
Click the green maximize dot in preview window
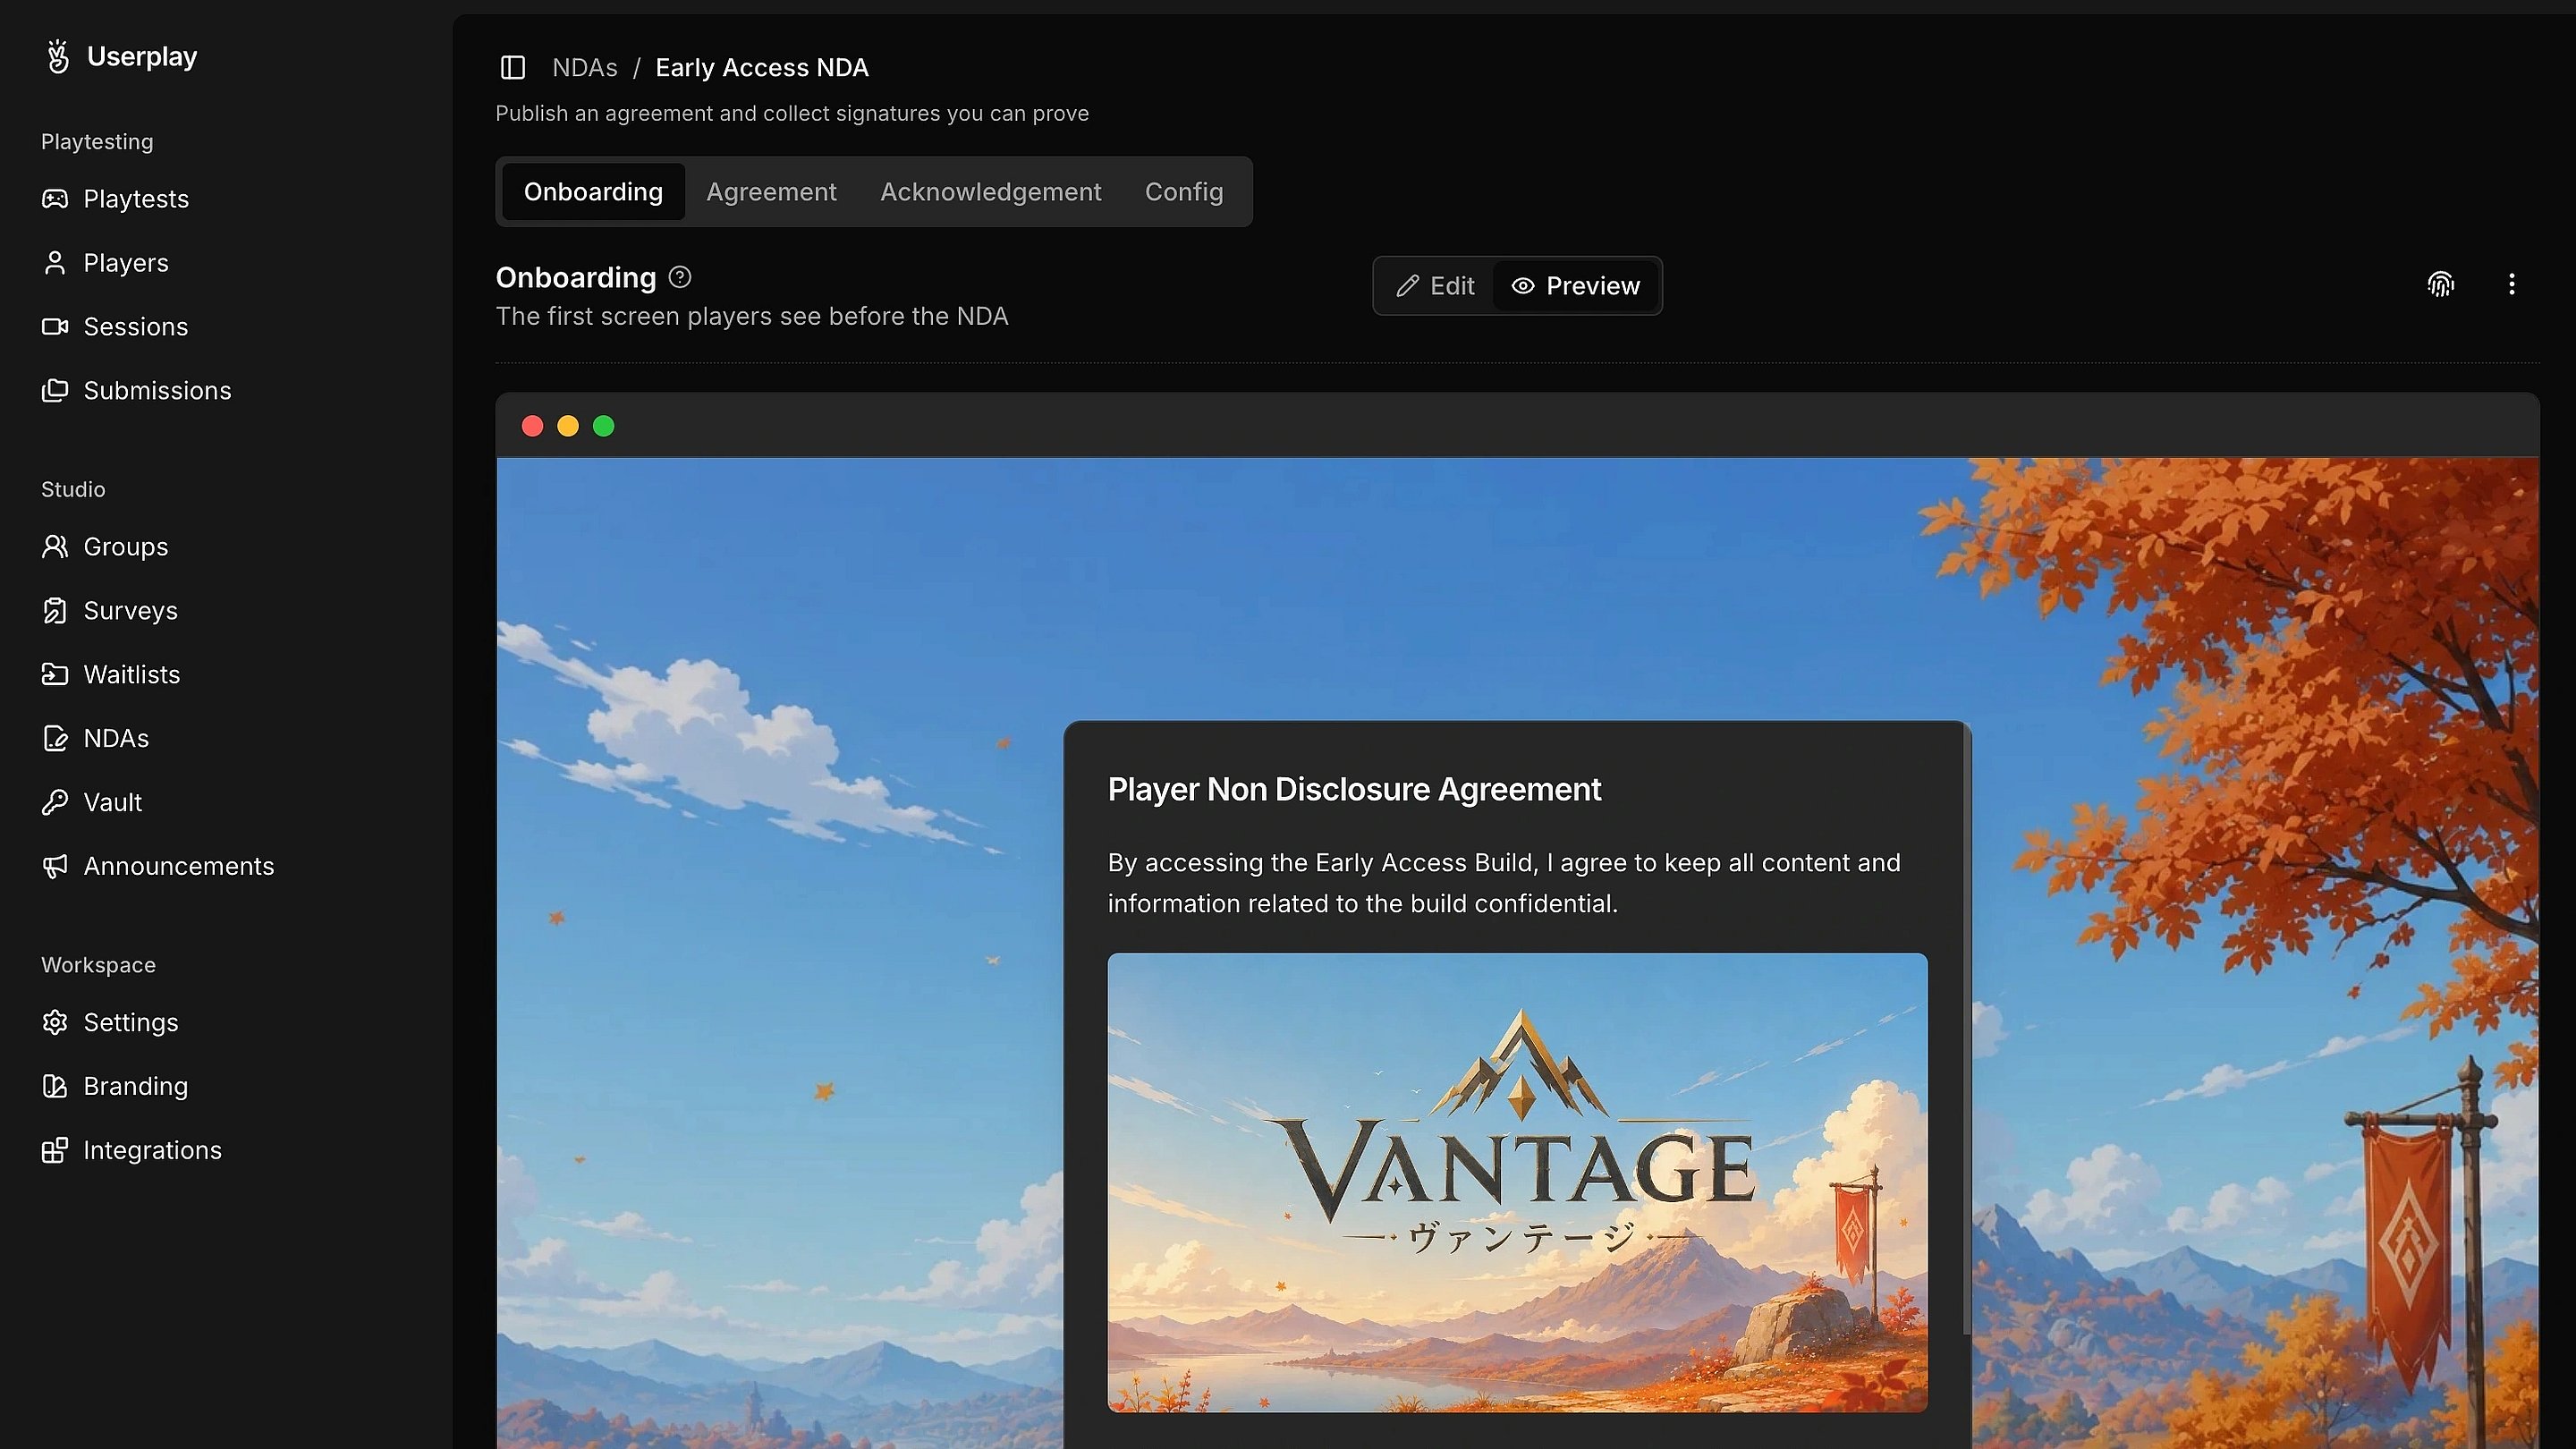tap(604, 426)
